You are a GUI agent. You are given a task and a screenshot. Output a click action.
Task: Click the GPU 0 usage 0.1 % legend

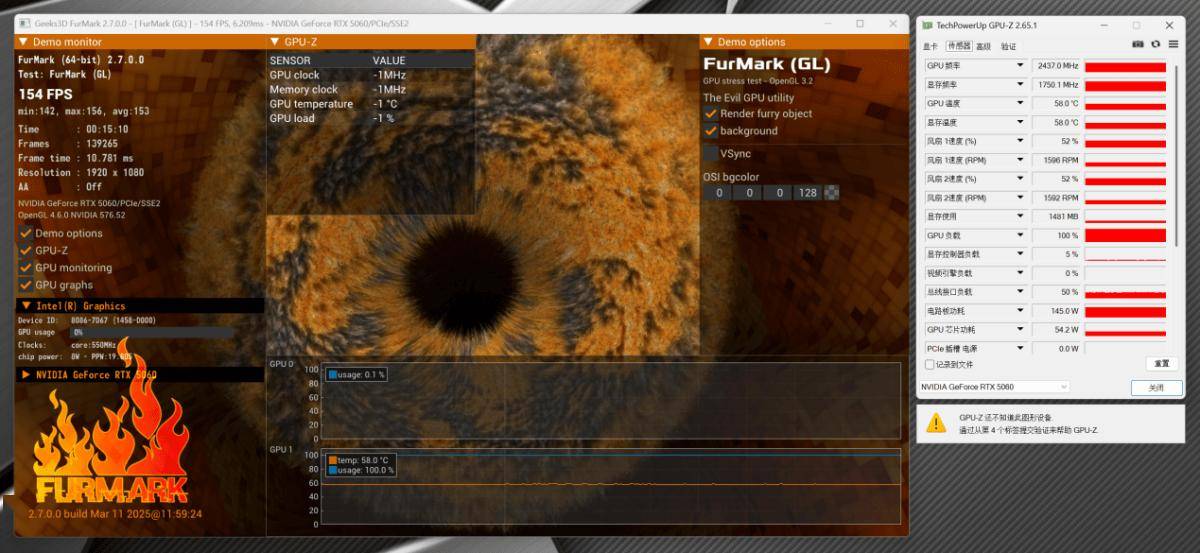(356, 374)
